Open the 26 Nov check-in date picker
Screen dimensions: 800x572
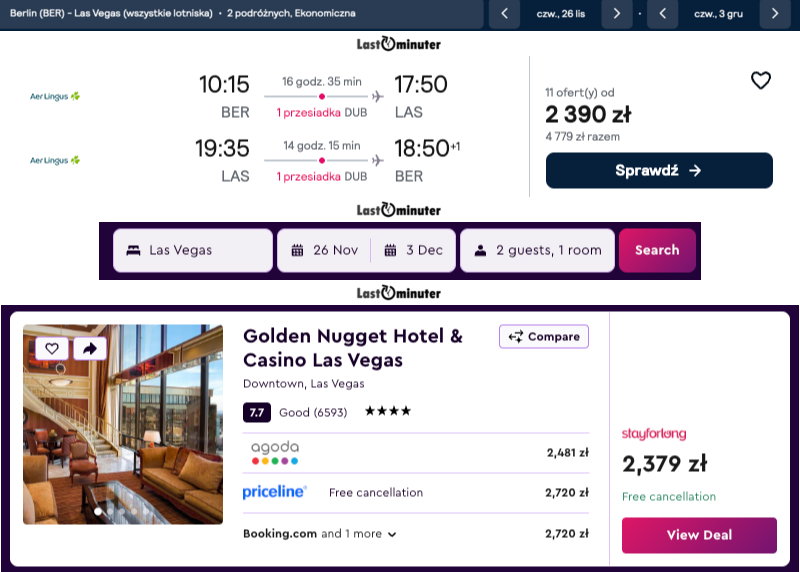(x=324, y=250)
